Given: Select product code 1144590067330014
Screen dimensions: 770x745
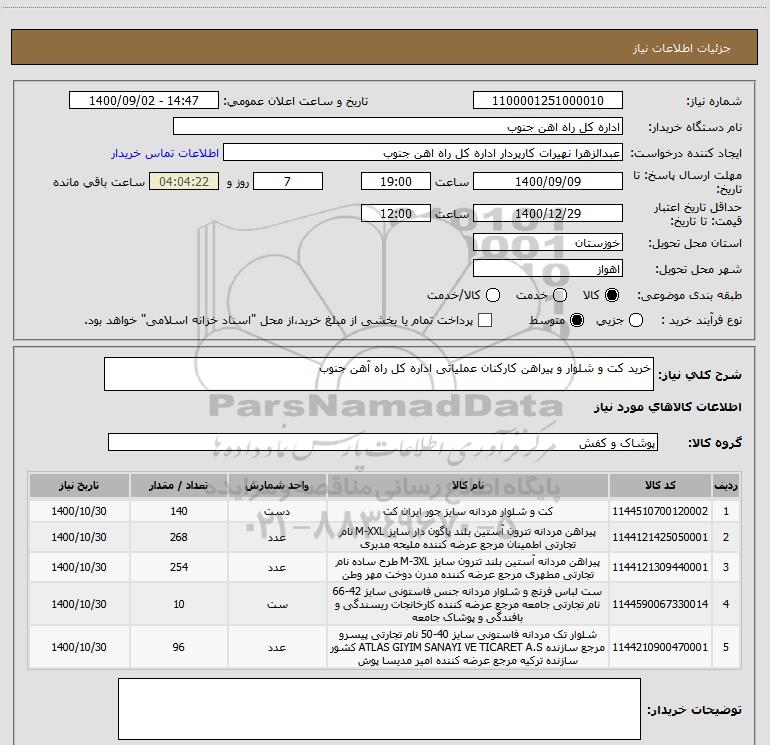Looking at the screenshot, I should [660, 604].
